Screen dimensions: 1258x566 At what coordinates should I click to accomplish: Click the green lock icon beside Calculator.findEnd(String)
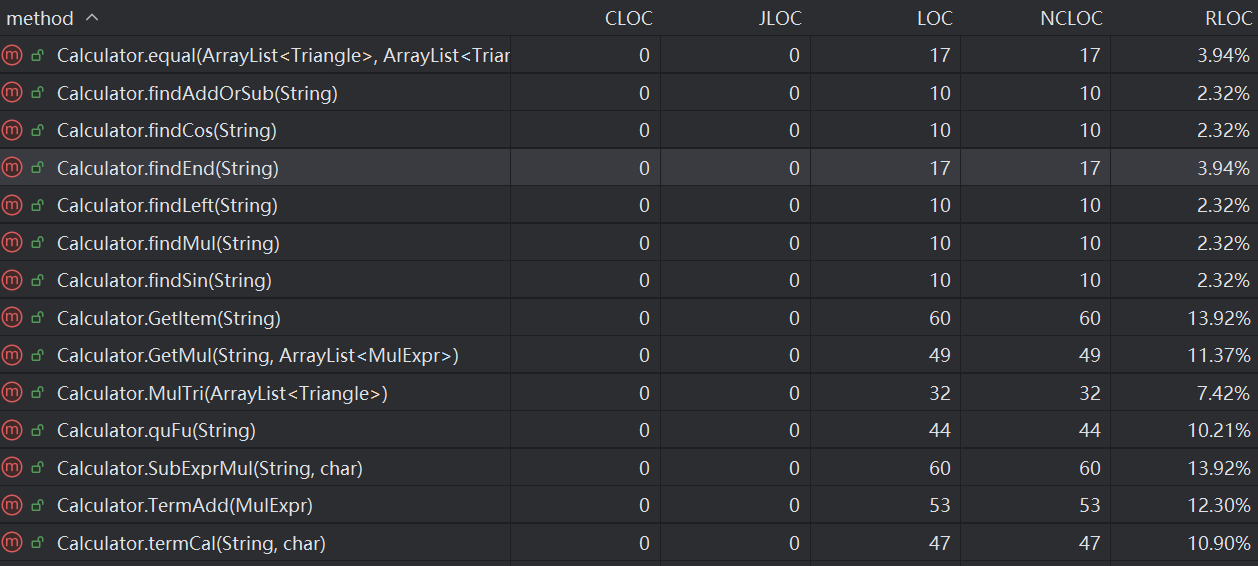point(37,168)
